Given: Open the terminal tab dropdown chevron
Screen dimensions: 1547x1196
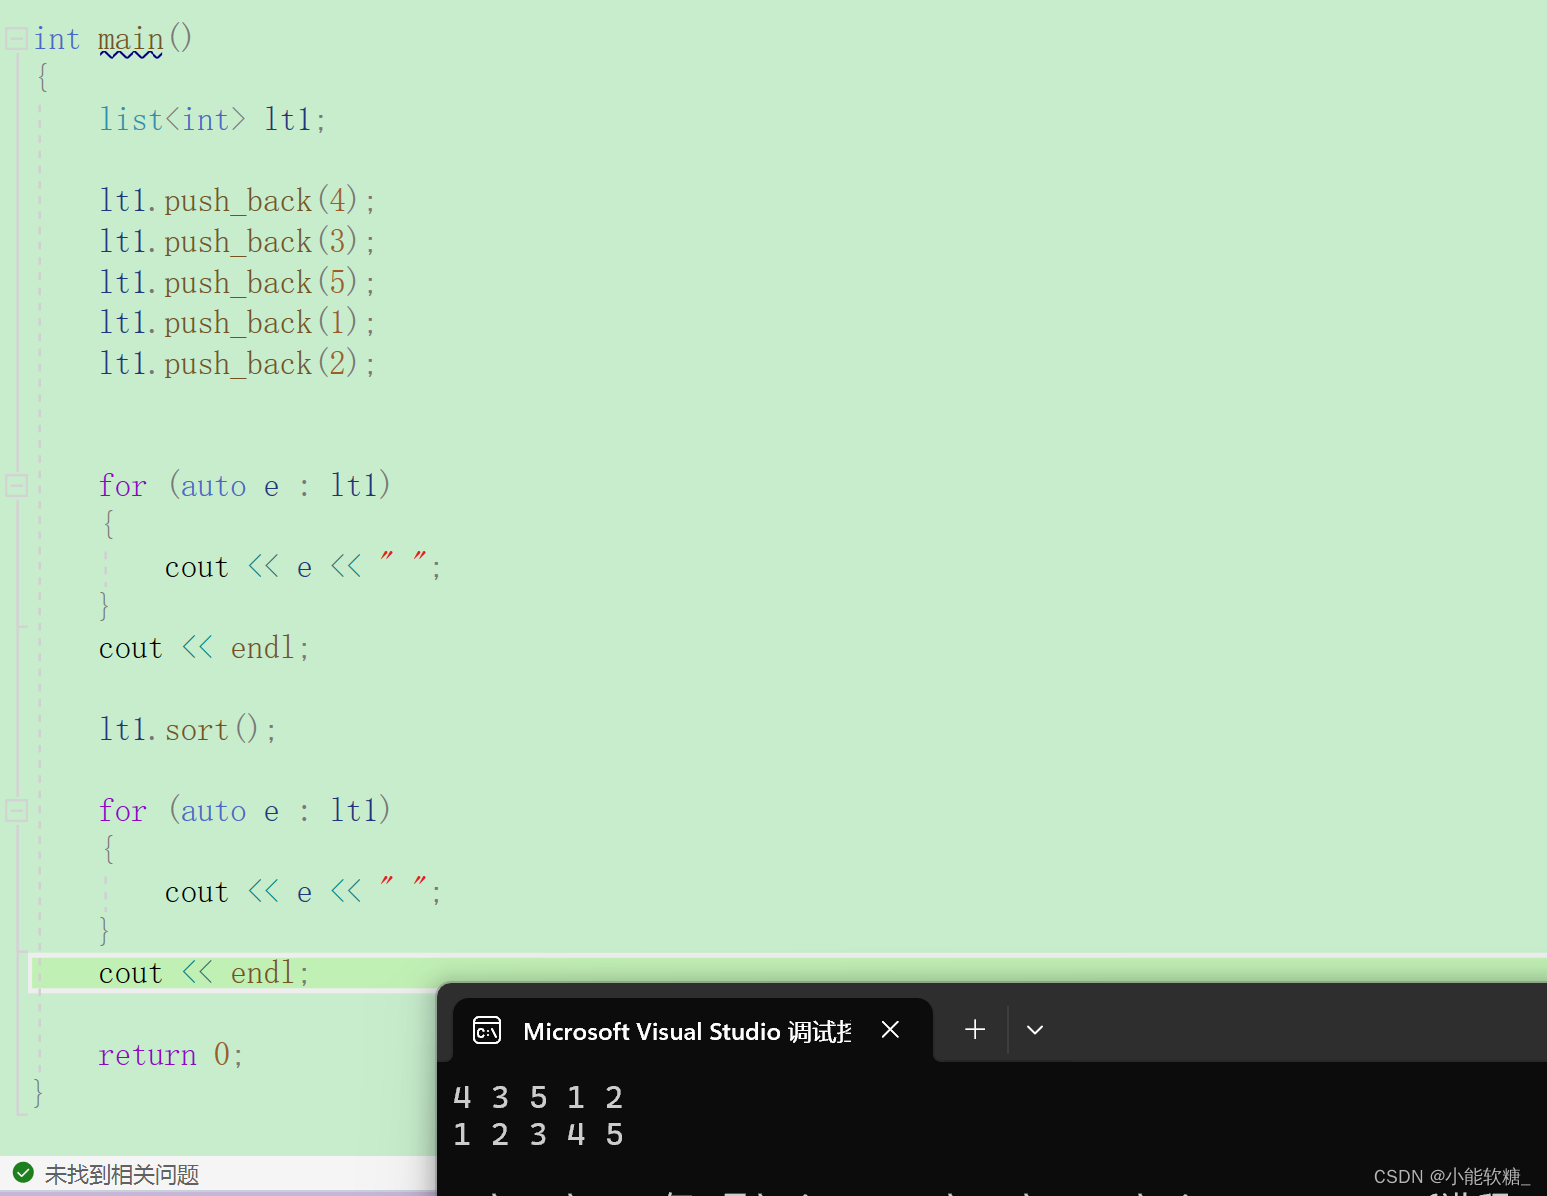Looking at the screenshot, I should pos(1035,1030).
